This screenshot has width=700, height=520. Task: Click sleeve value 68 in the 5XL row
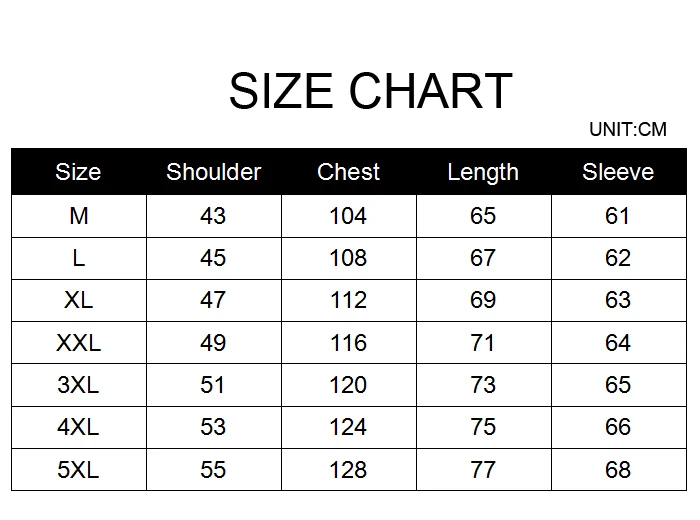(x=618, y=470)
